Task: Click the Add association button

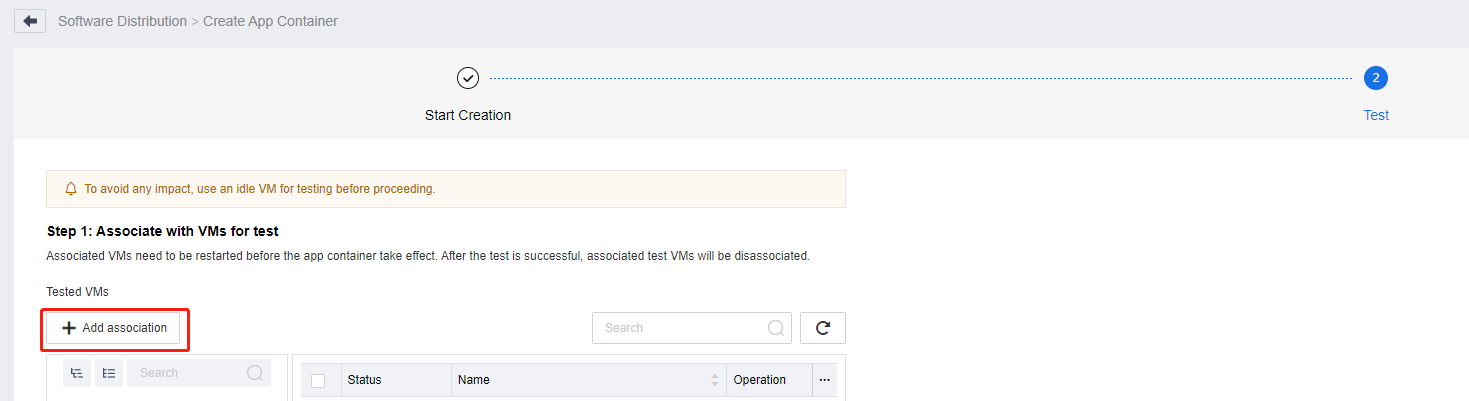Action: coord(114,328)
